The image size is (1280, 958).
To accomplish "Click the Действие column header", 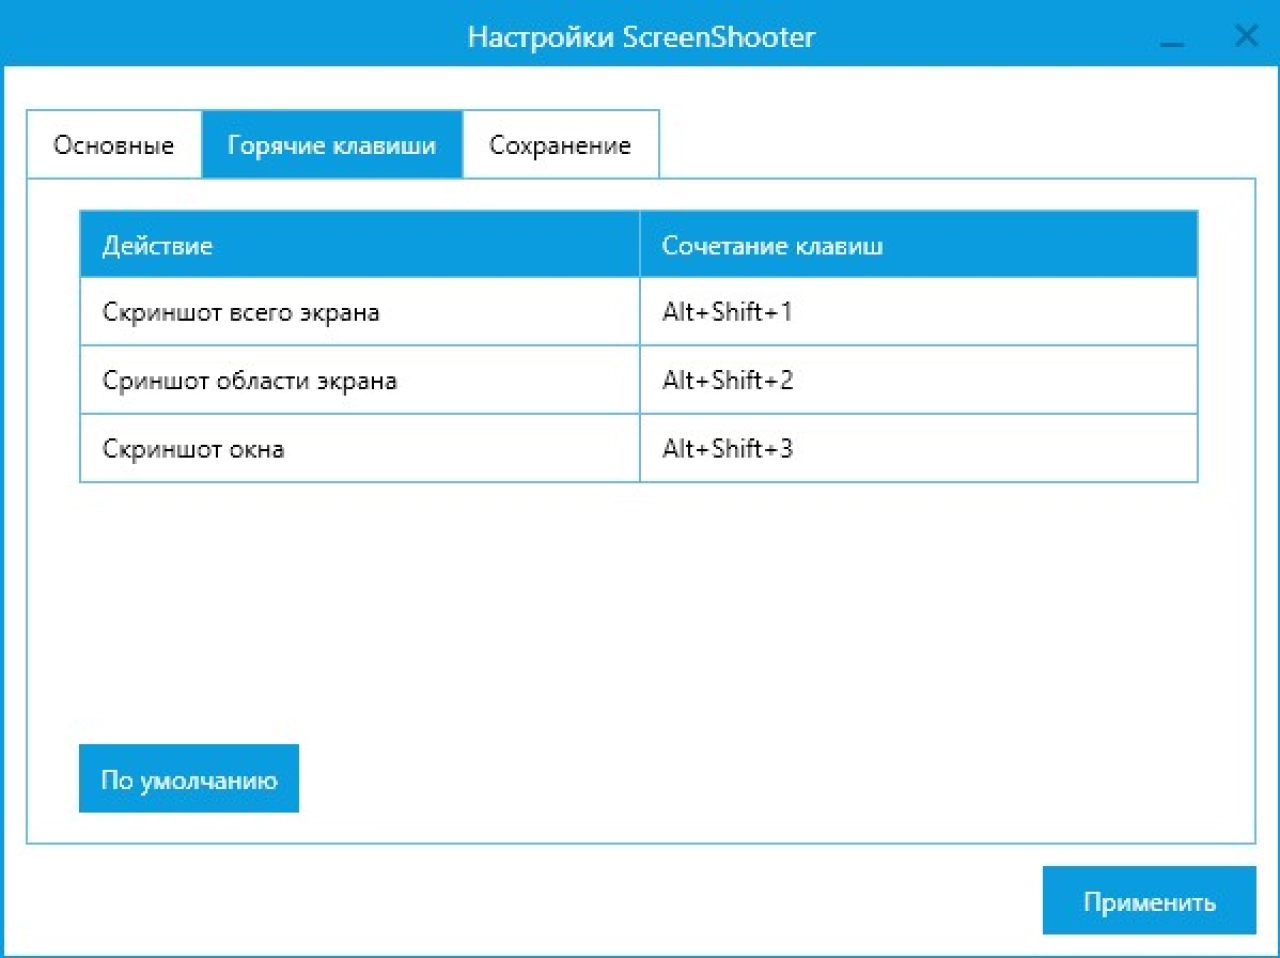I will [x=360, y=245].
